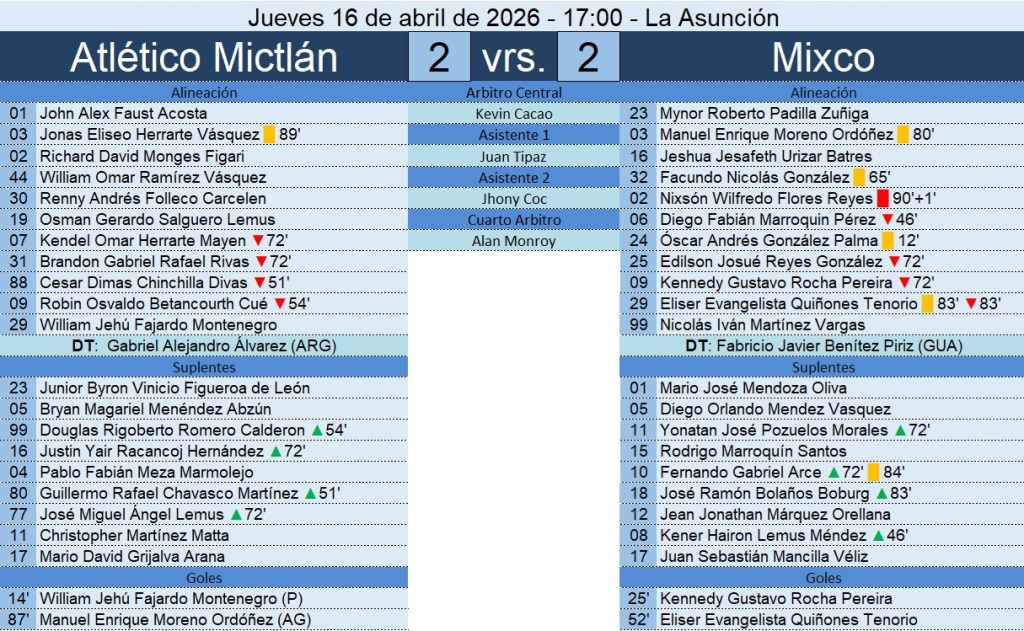The image size is (1024, 631).
Task: Select green arrow beside José Ramón Bolaños Boburg
Action: tap(880, 493)
